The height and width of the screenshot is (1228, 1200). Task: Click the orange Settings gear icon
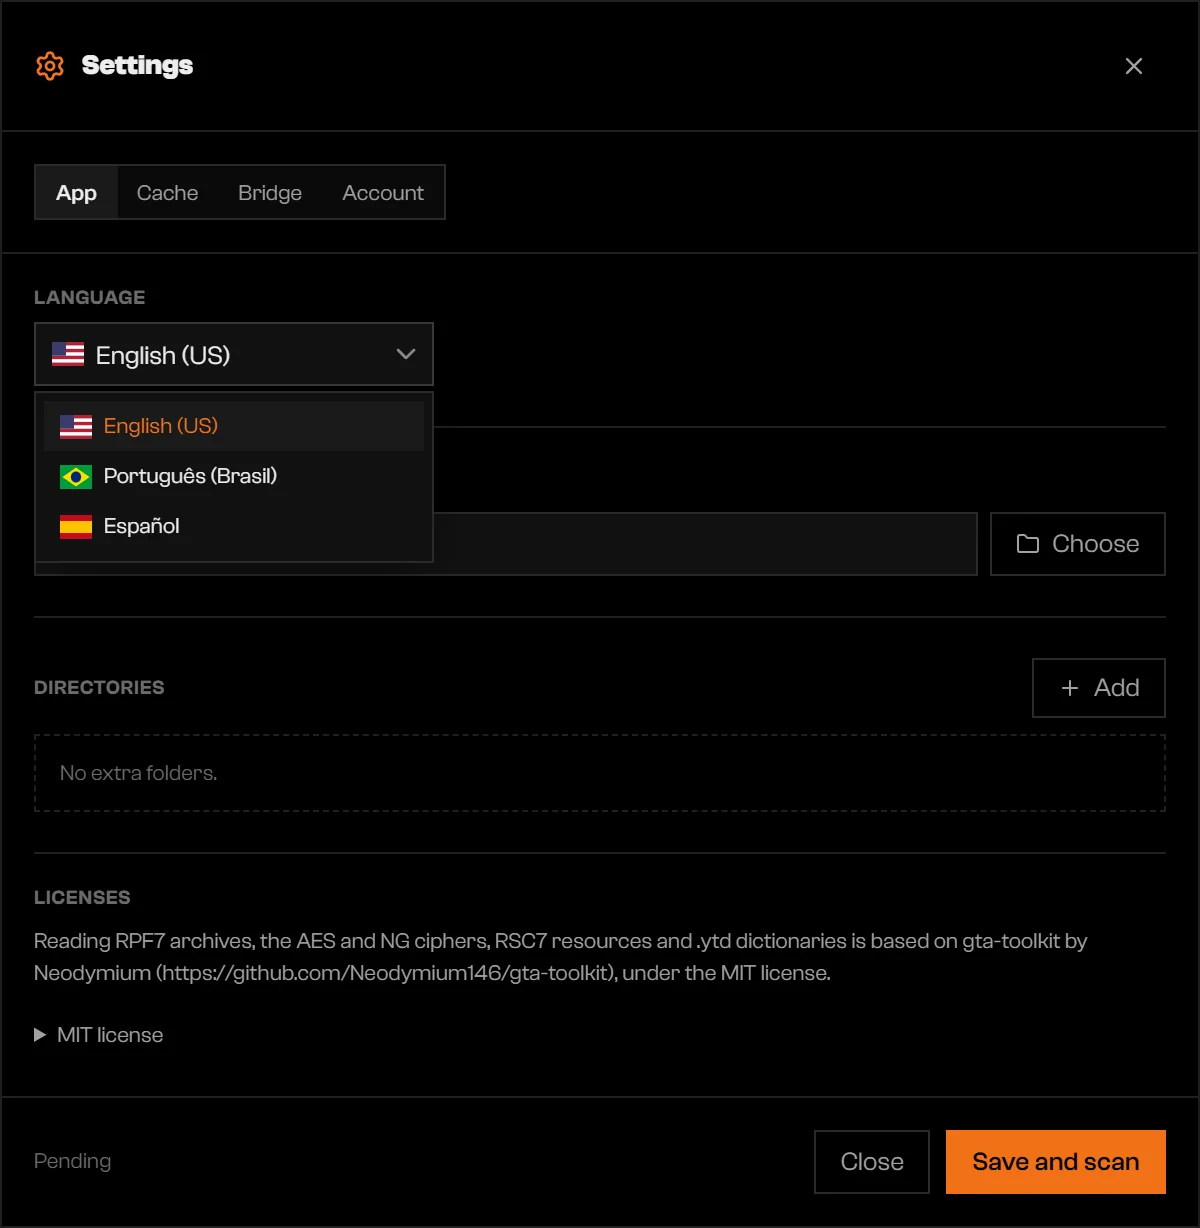click(x=50, y=66)
